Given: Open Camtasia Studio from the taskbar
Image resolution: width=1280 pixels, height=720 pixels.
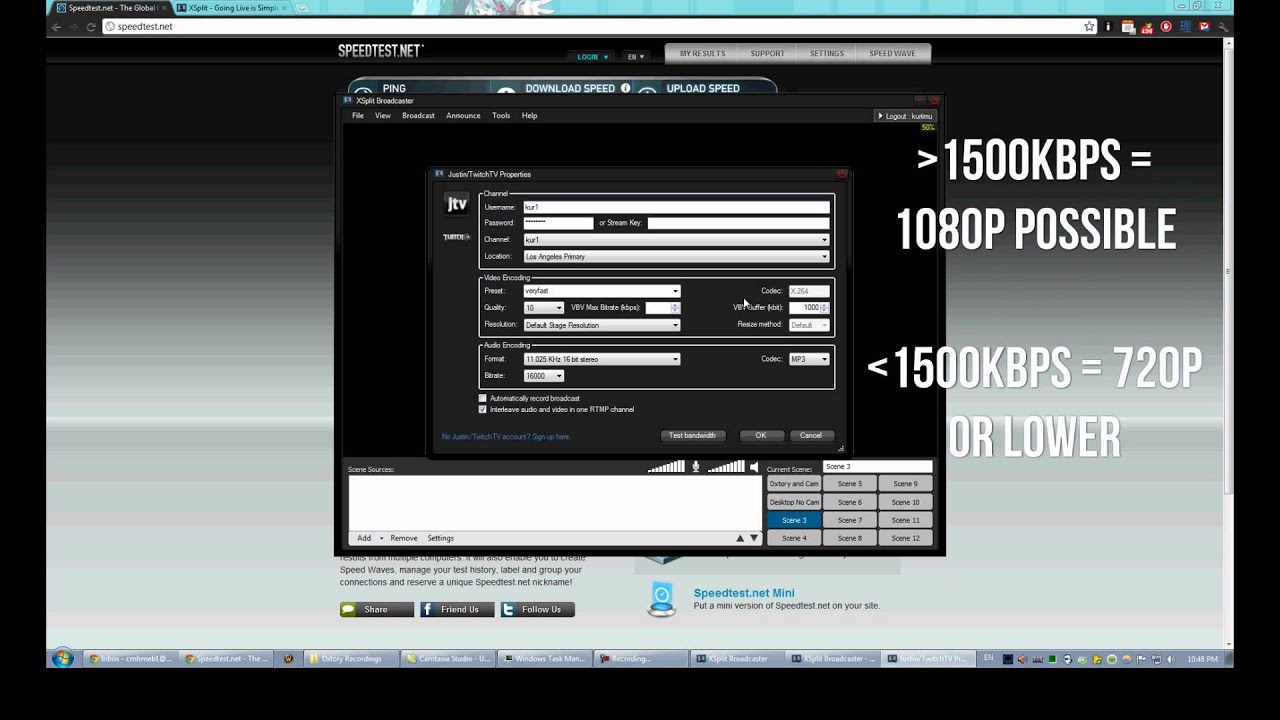Looking at the screenshot, I should point(448,659).
